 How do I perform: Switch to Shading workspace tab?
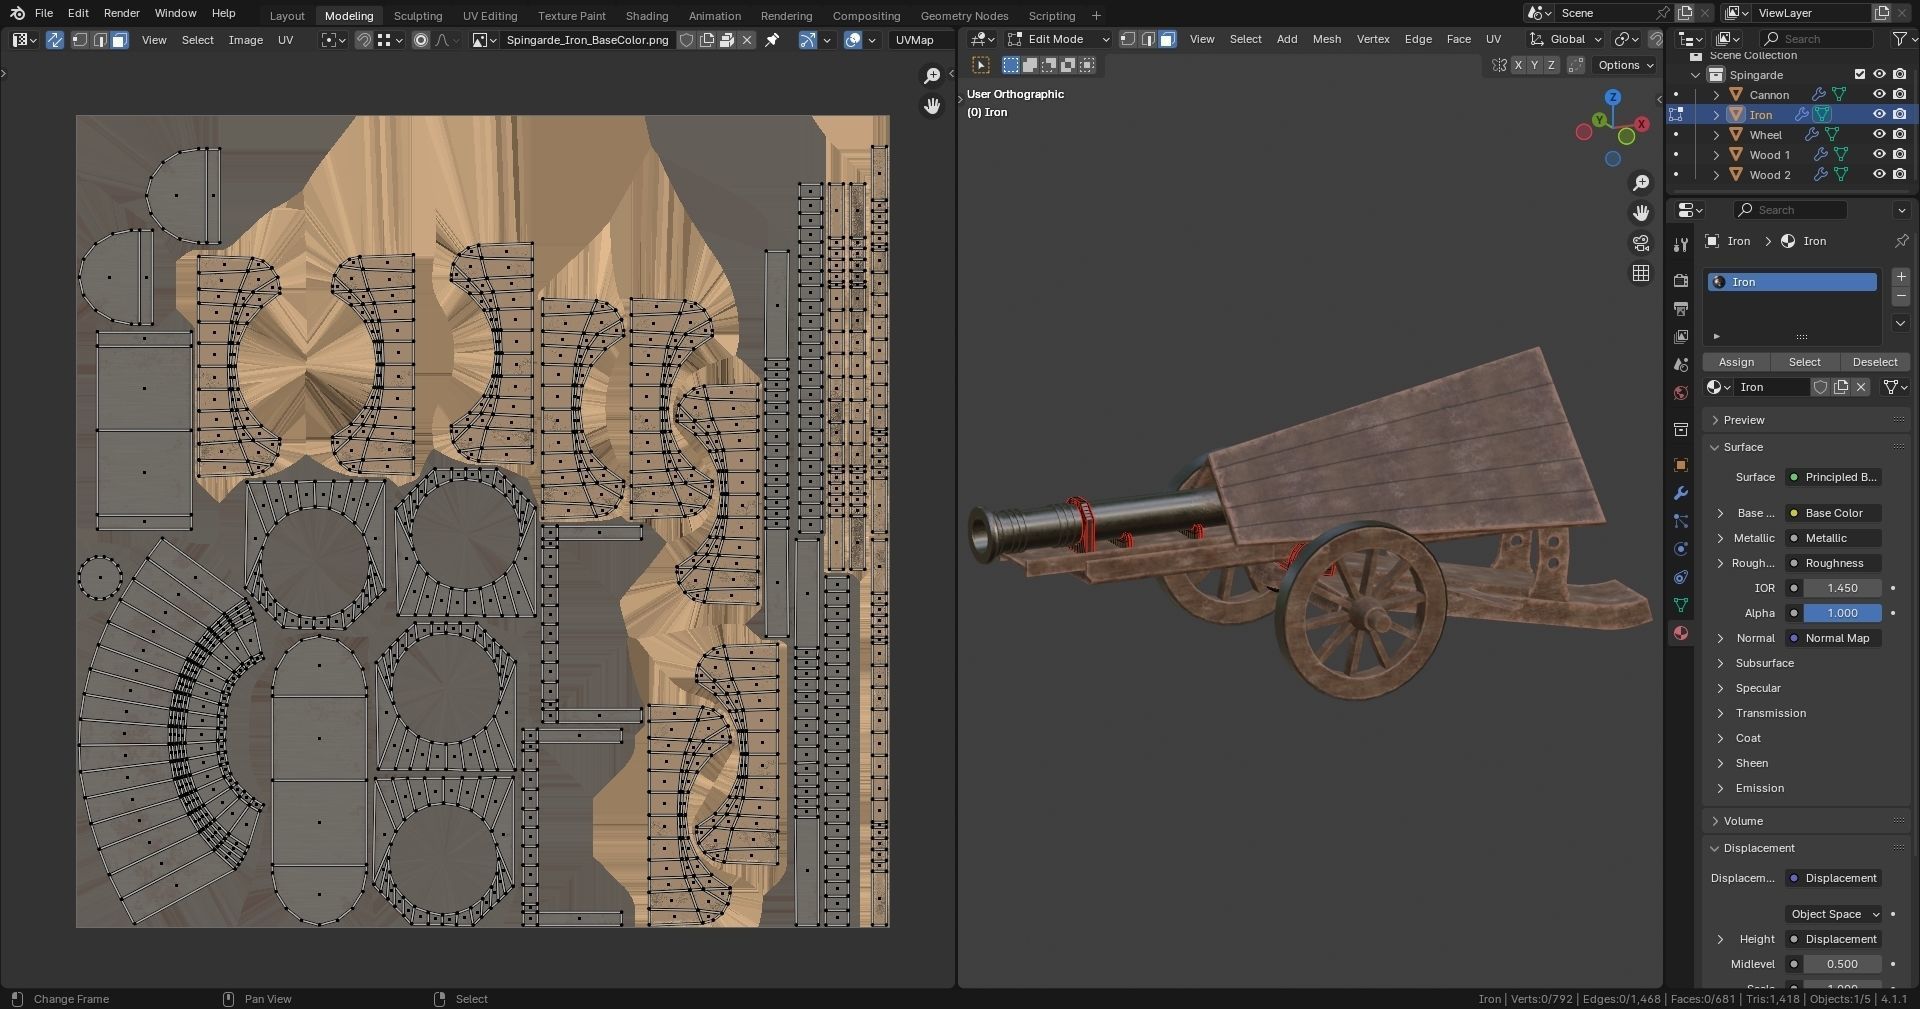click(x=647, y=15)
